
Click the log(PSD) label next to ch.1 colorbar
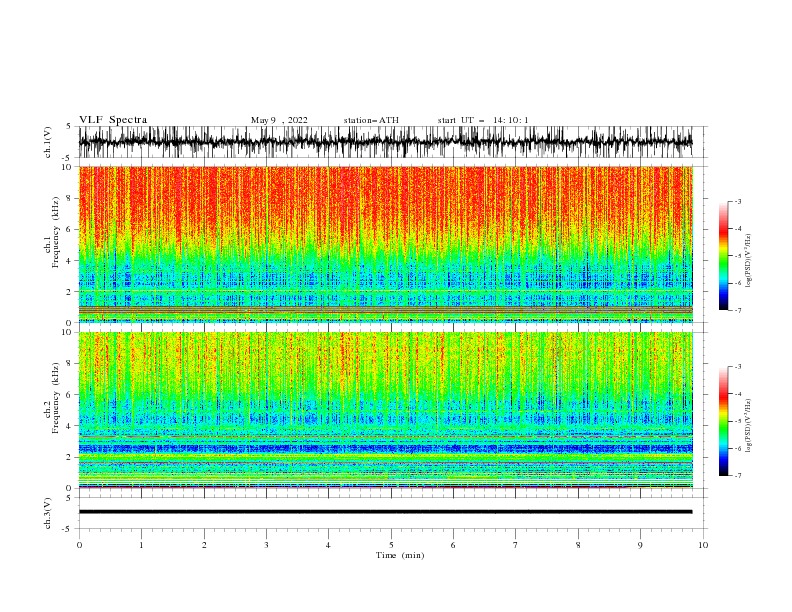748,261
